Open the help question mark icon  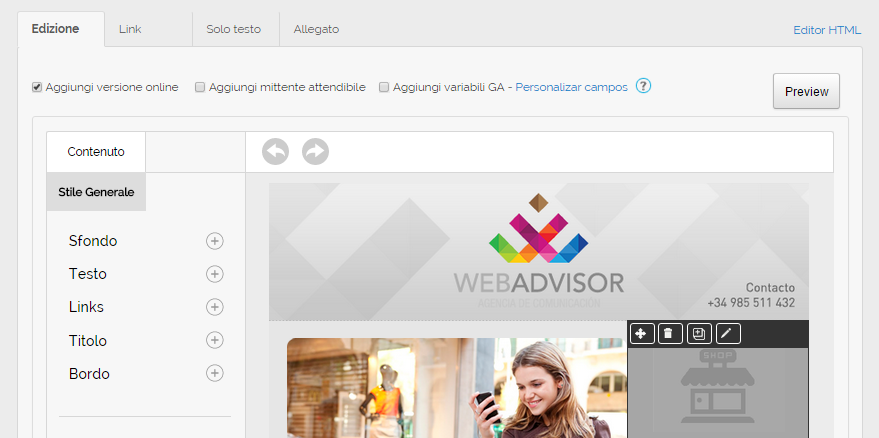coord(644,86)
